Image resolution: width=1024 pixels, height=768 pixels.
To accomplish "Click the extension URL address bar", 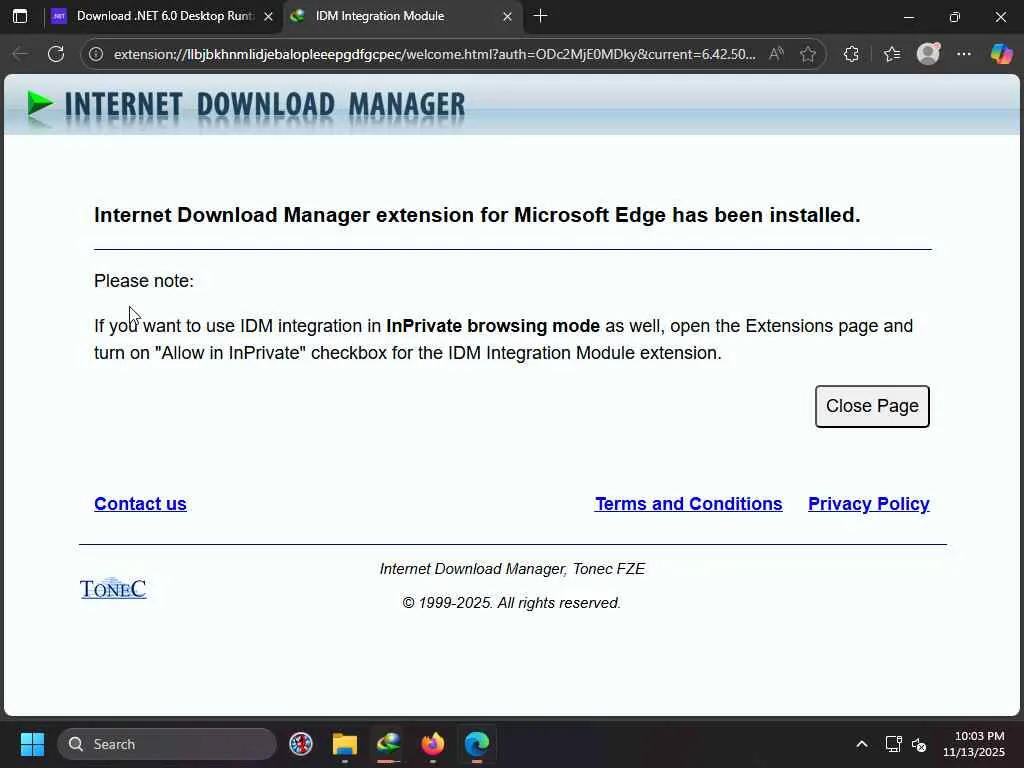I will pyautogui.click(x=434, y=54).
